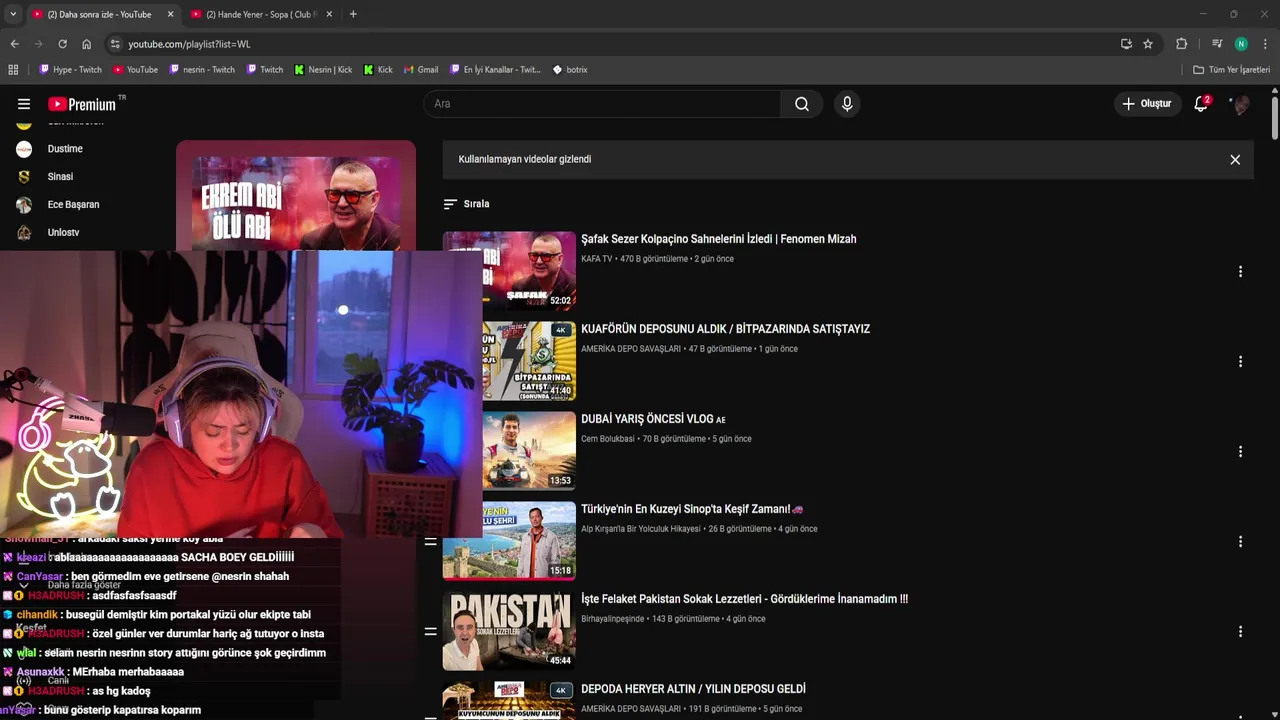
Task: Open the account avatar menu
Action: 1240,104
